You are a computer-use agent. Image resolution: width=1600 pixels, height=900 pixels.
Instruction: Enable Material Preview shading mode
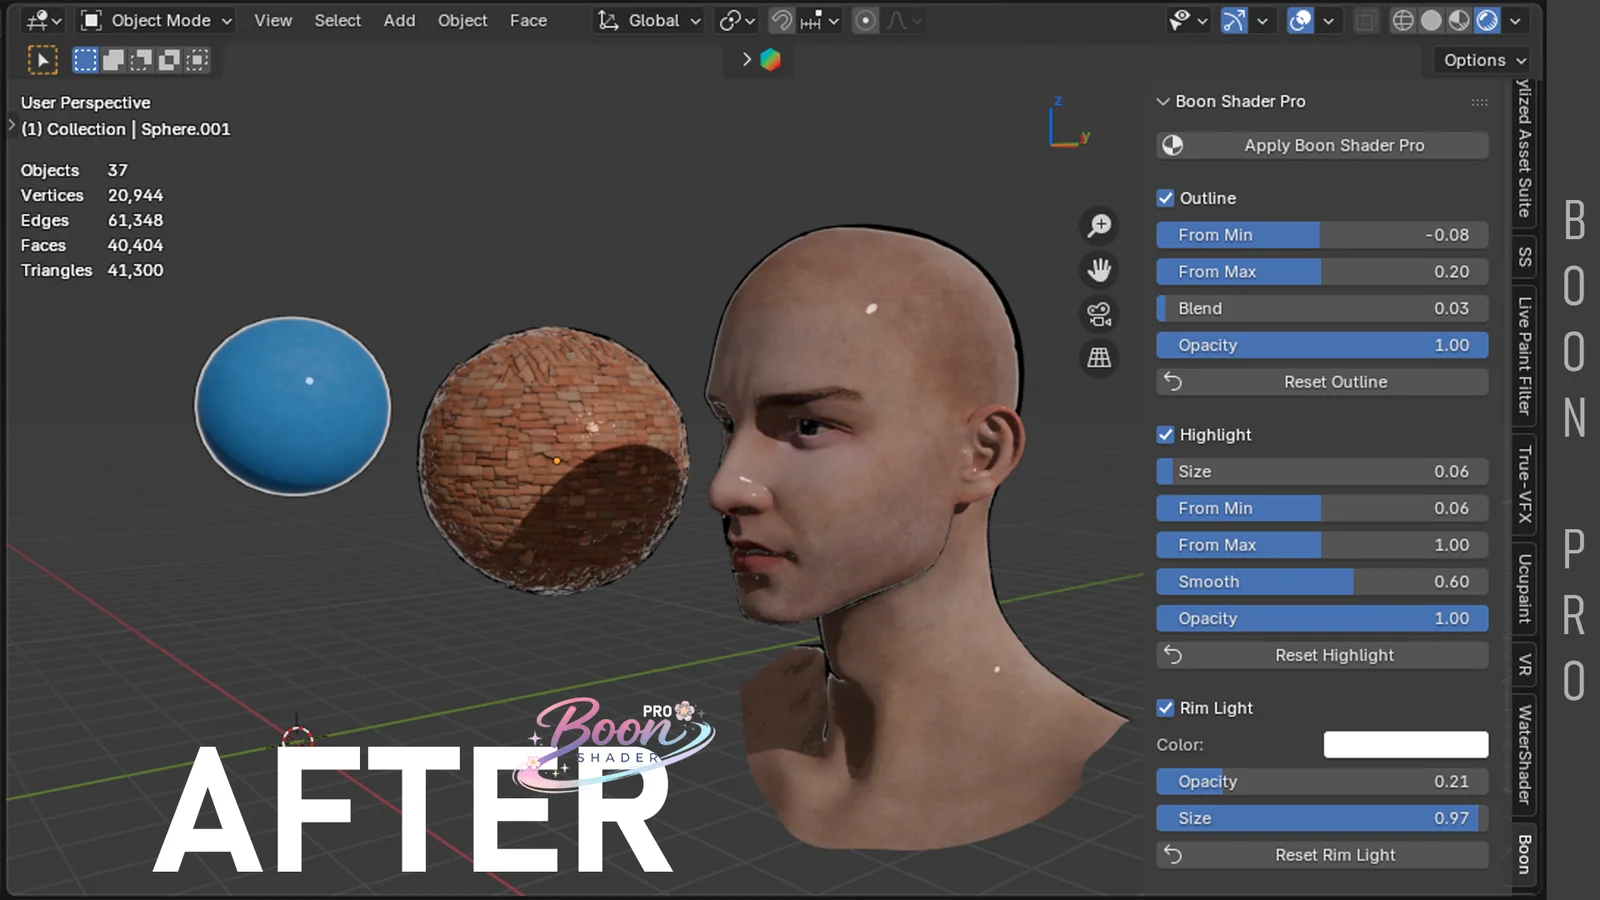(x=1459, y=20)
